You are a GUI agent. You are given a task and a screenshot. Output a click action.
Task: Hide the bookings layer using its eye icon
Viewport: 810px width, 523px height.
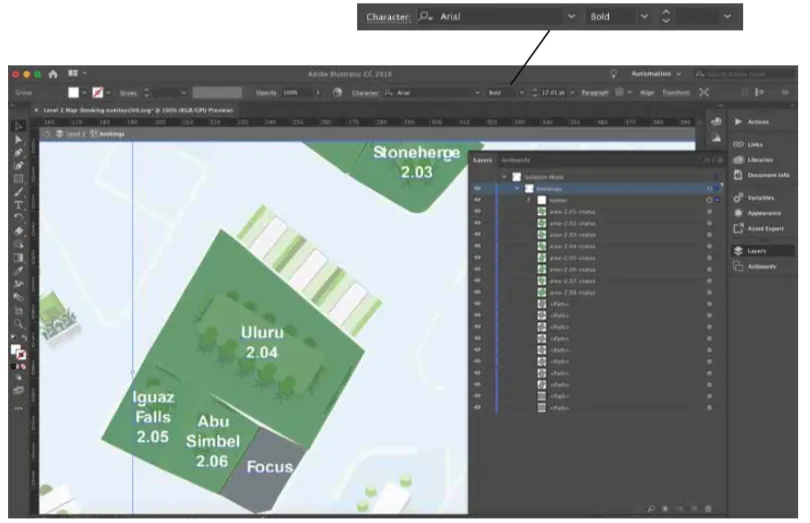(x=477, y=188)
